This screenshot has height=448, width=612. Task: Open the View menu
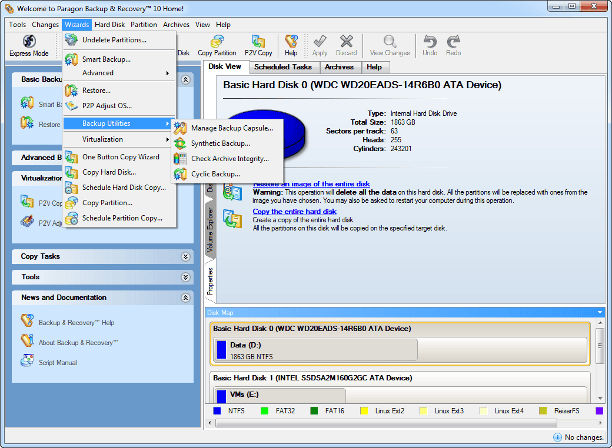(203, 25)
